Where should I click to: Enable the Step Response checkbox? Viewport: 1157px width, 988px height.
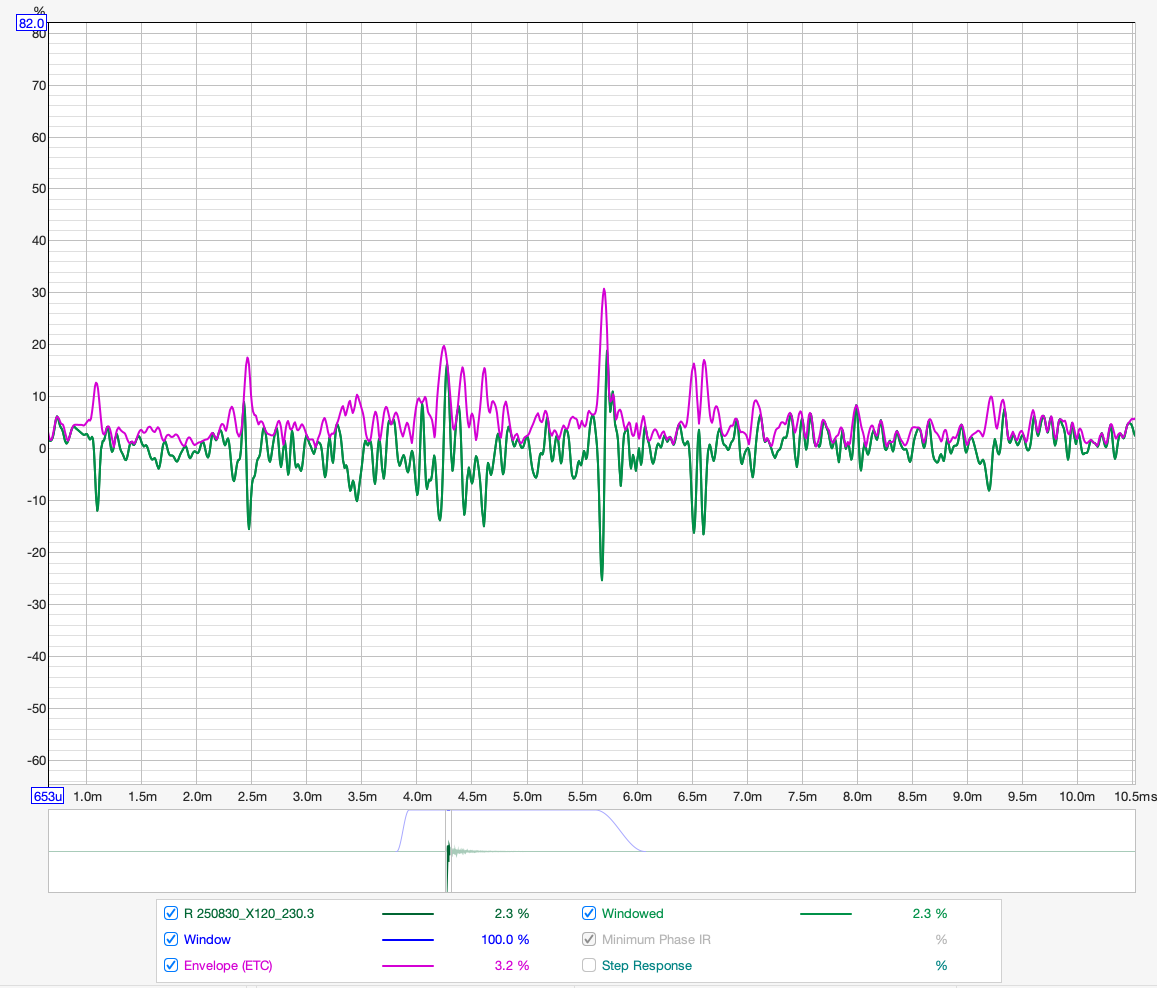click(x=589, y=965)
